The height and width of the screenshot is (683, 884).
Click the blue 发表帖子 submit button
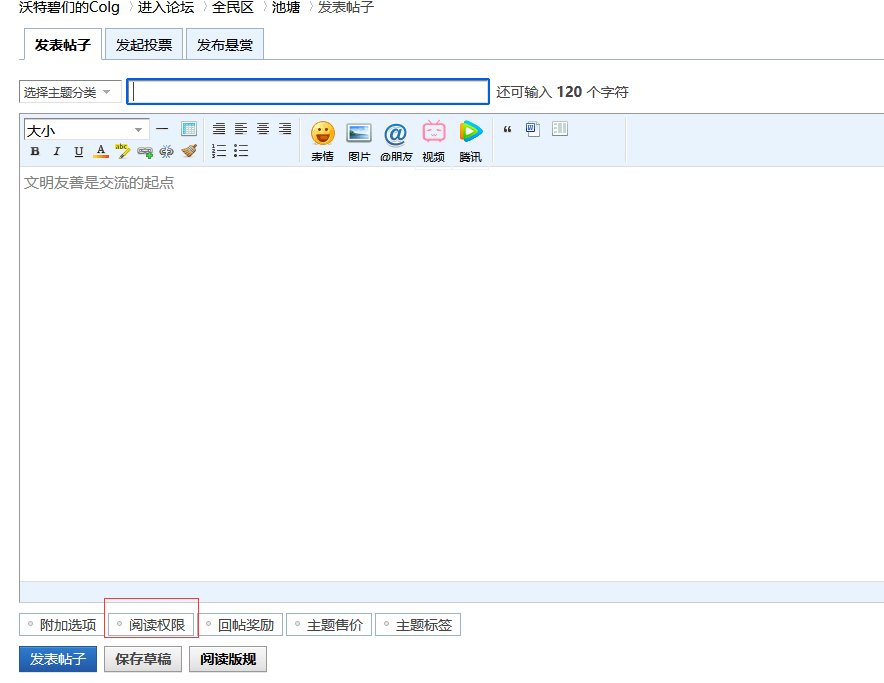(58, 659)
